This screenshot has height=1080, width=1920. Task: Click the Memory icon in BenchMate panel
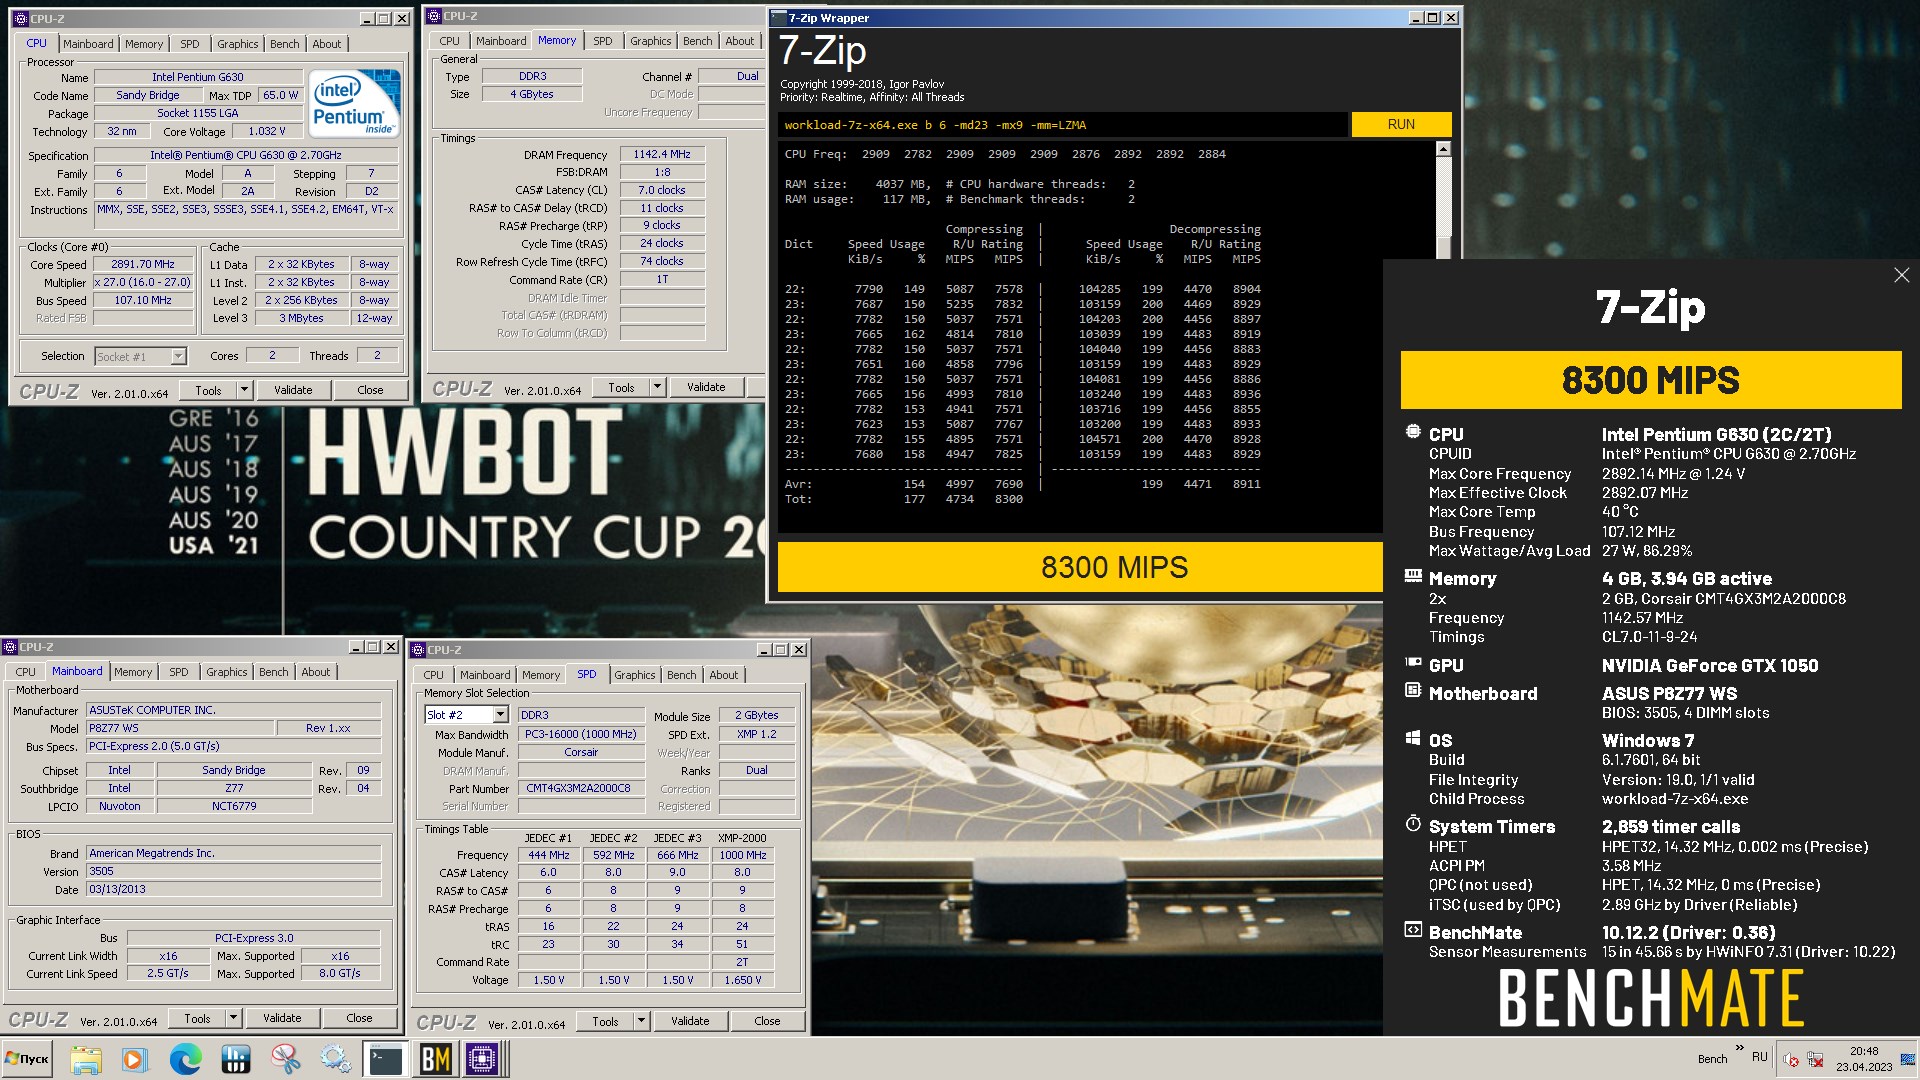tap(1413, 576)
